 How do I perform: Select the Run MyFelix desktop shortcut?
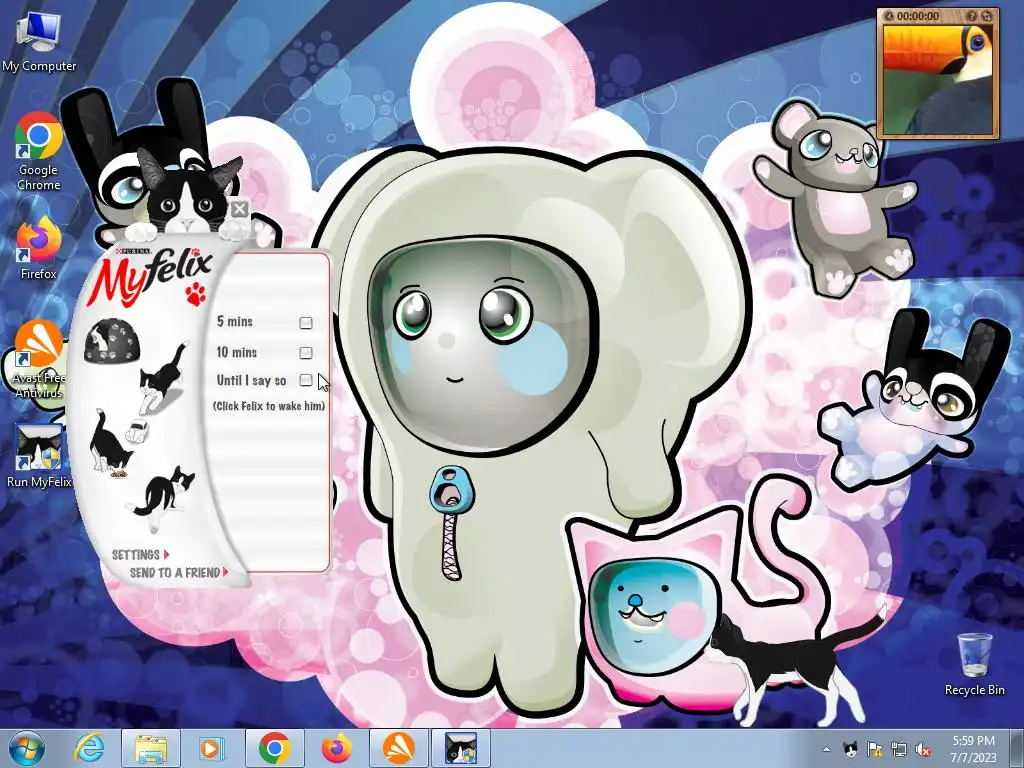(x=39, y=456)
